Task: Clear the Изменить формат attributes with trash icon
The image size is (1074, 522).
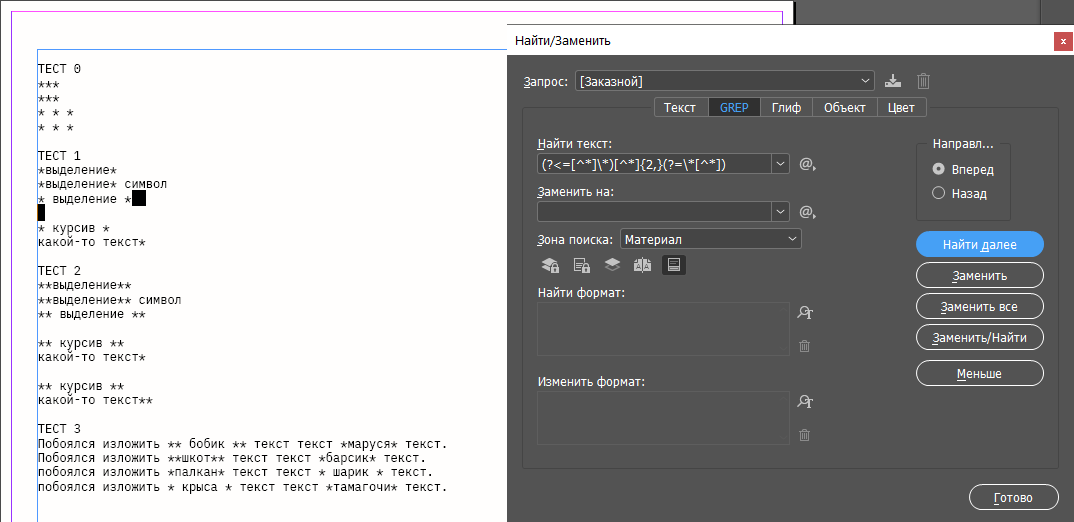Action: [804, 435]
